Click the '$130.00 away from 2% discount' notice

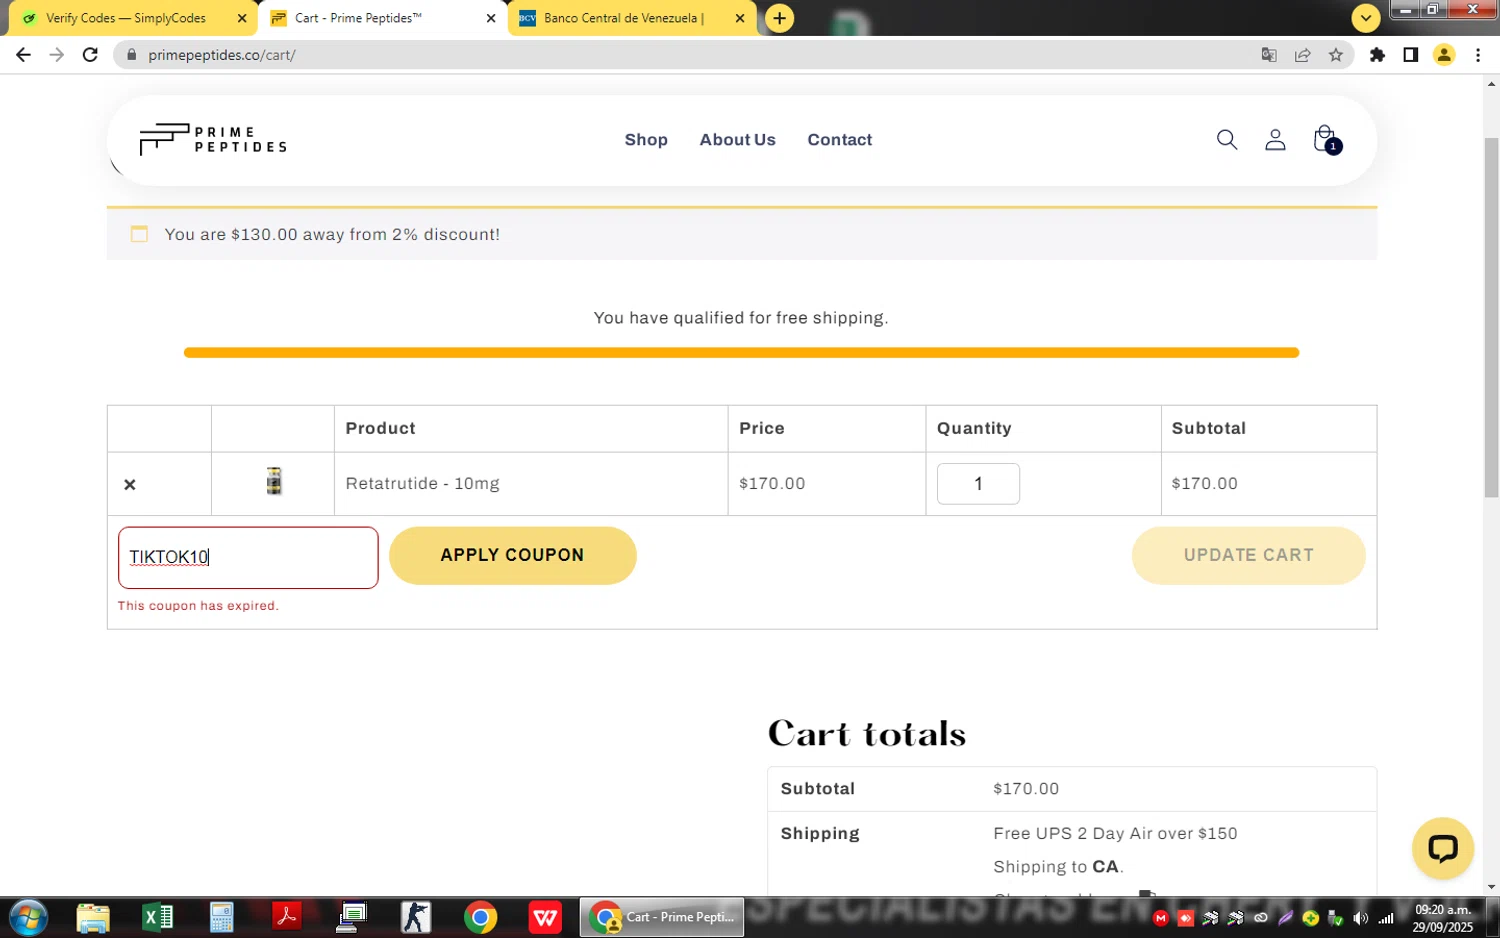point(332,234)
